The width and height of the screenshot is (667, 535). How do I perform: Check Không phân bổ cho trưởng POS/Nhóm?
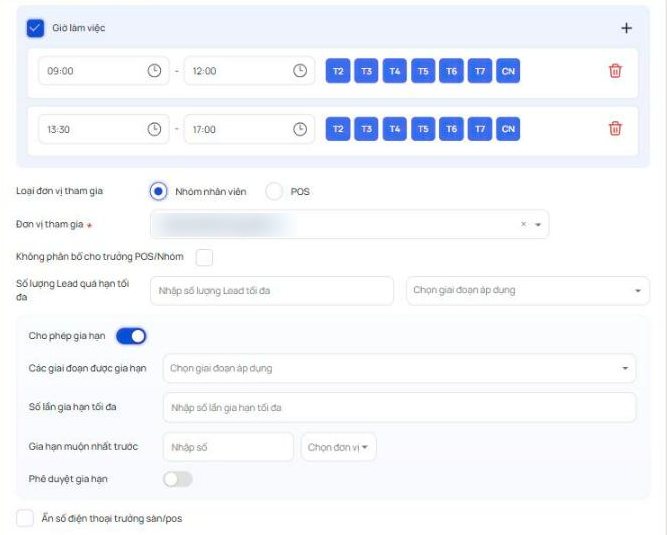coord(204,257)
